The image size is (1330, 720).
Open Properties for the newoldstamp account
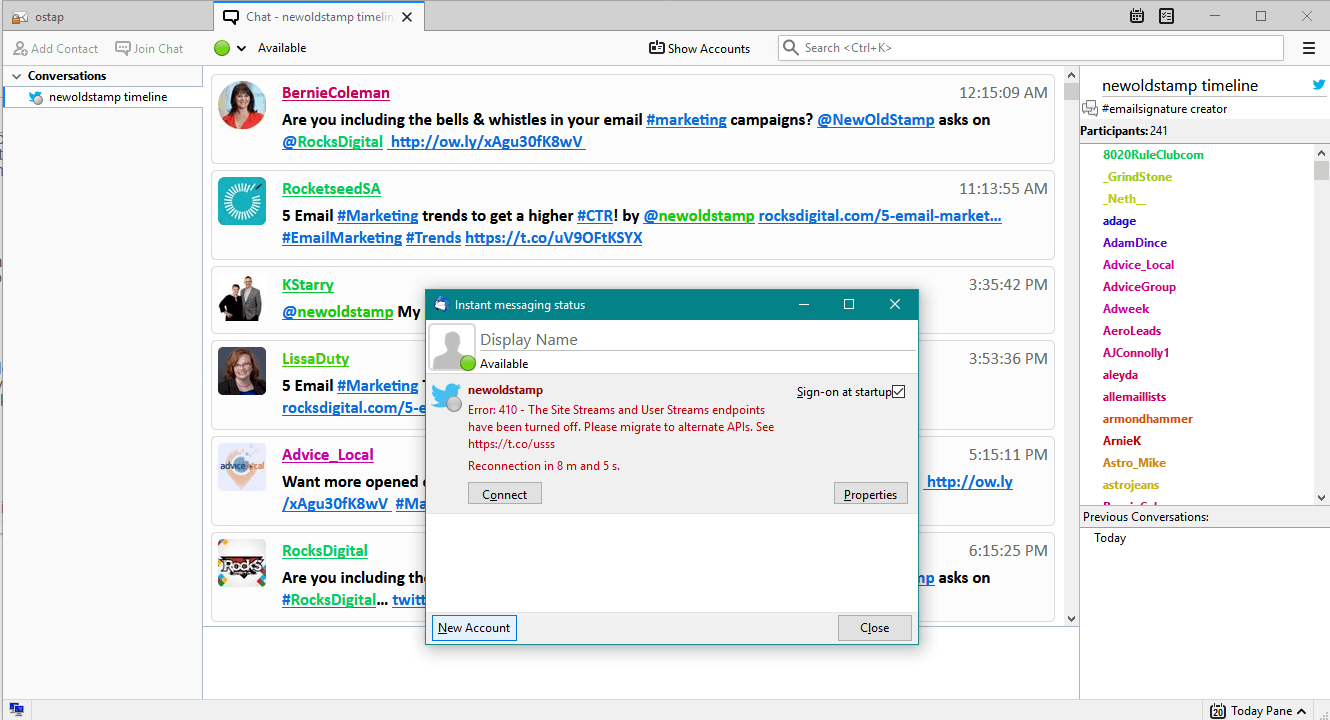click(x=871, y=494)
